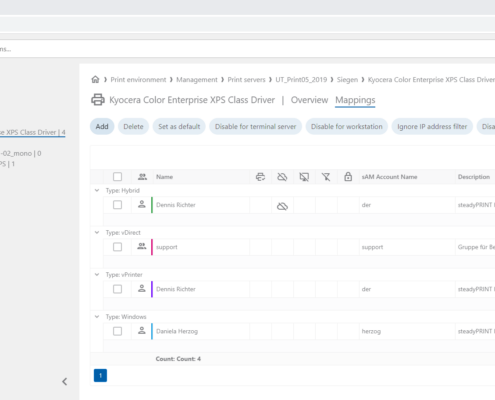Click the sAM account value herzog
The width and height of the screenshot is (495, 400).
click(371, 331)
